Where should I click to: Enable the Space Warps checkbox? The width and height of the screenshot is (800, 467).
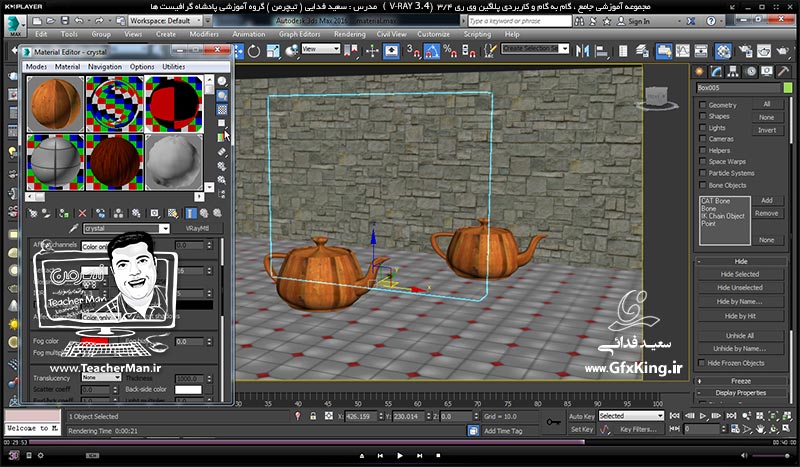[x=703, y=162]
